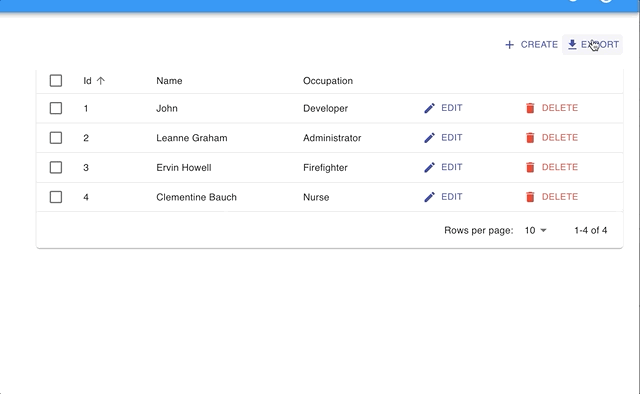Click the pencil icon for Leanne Graham
Viewport: 640px width, 394px height.
429,138
